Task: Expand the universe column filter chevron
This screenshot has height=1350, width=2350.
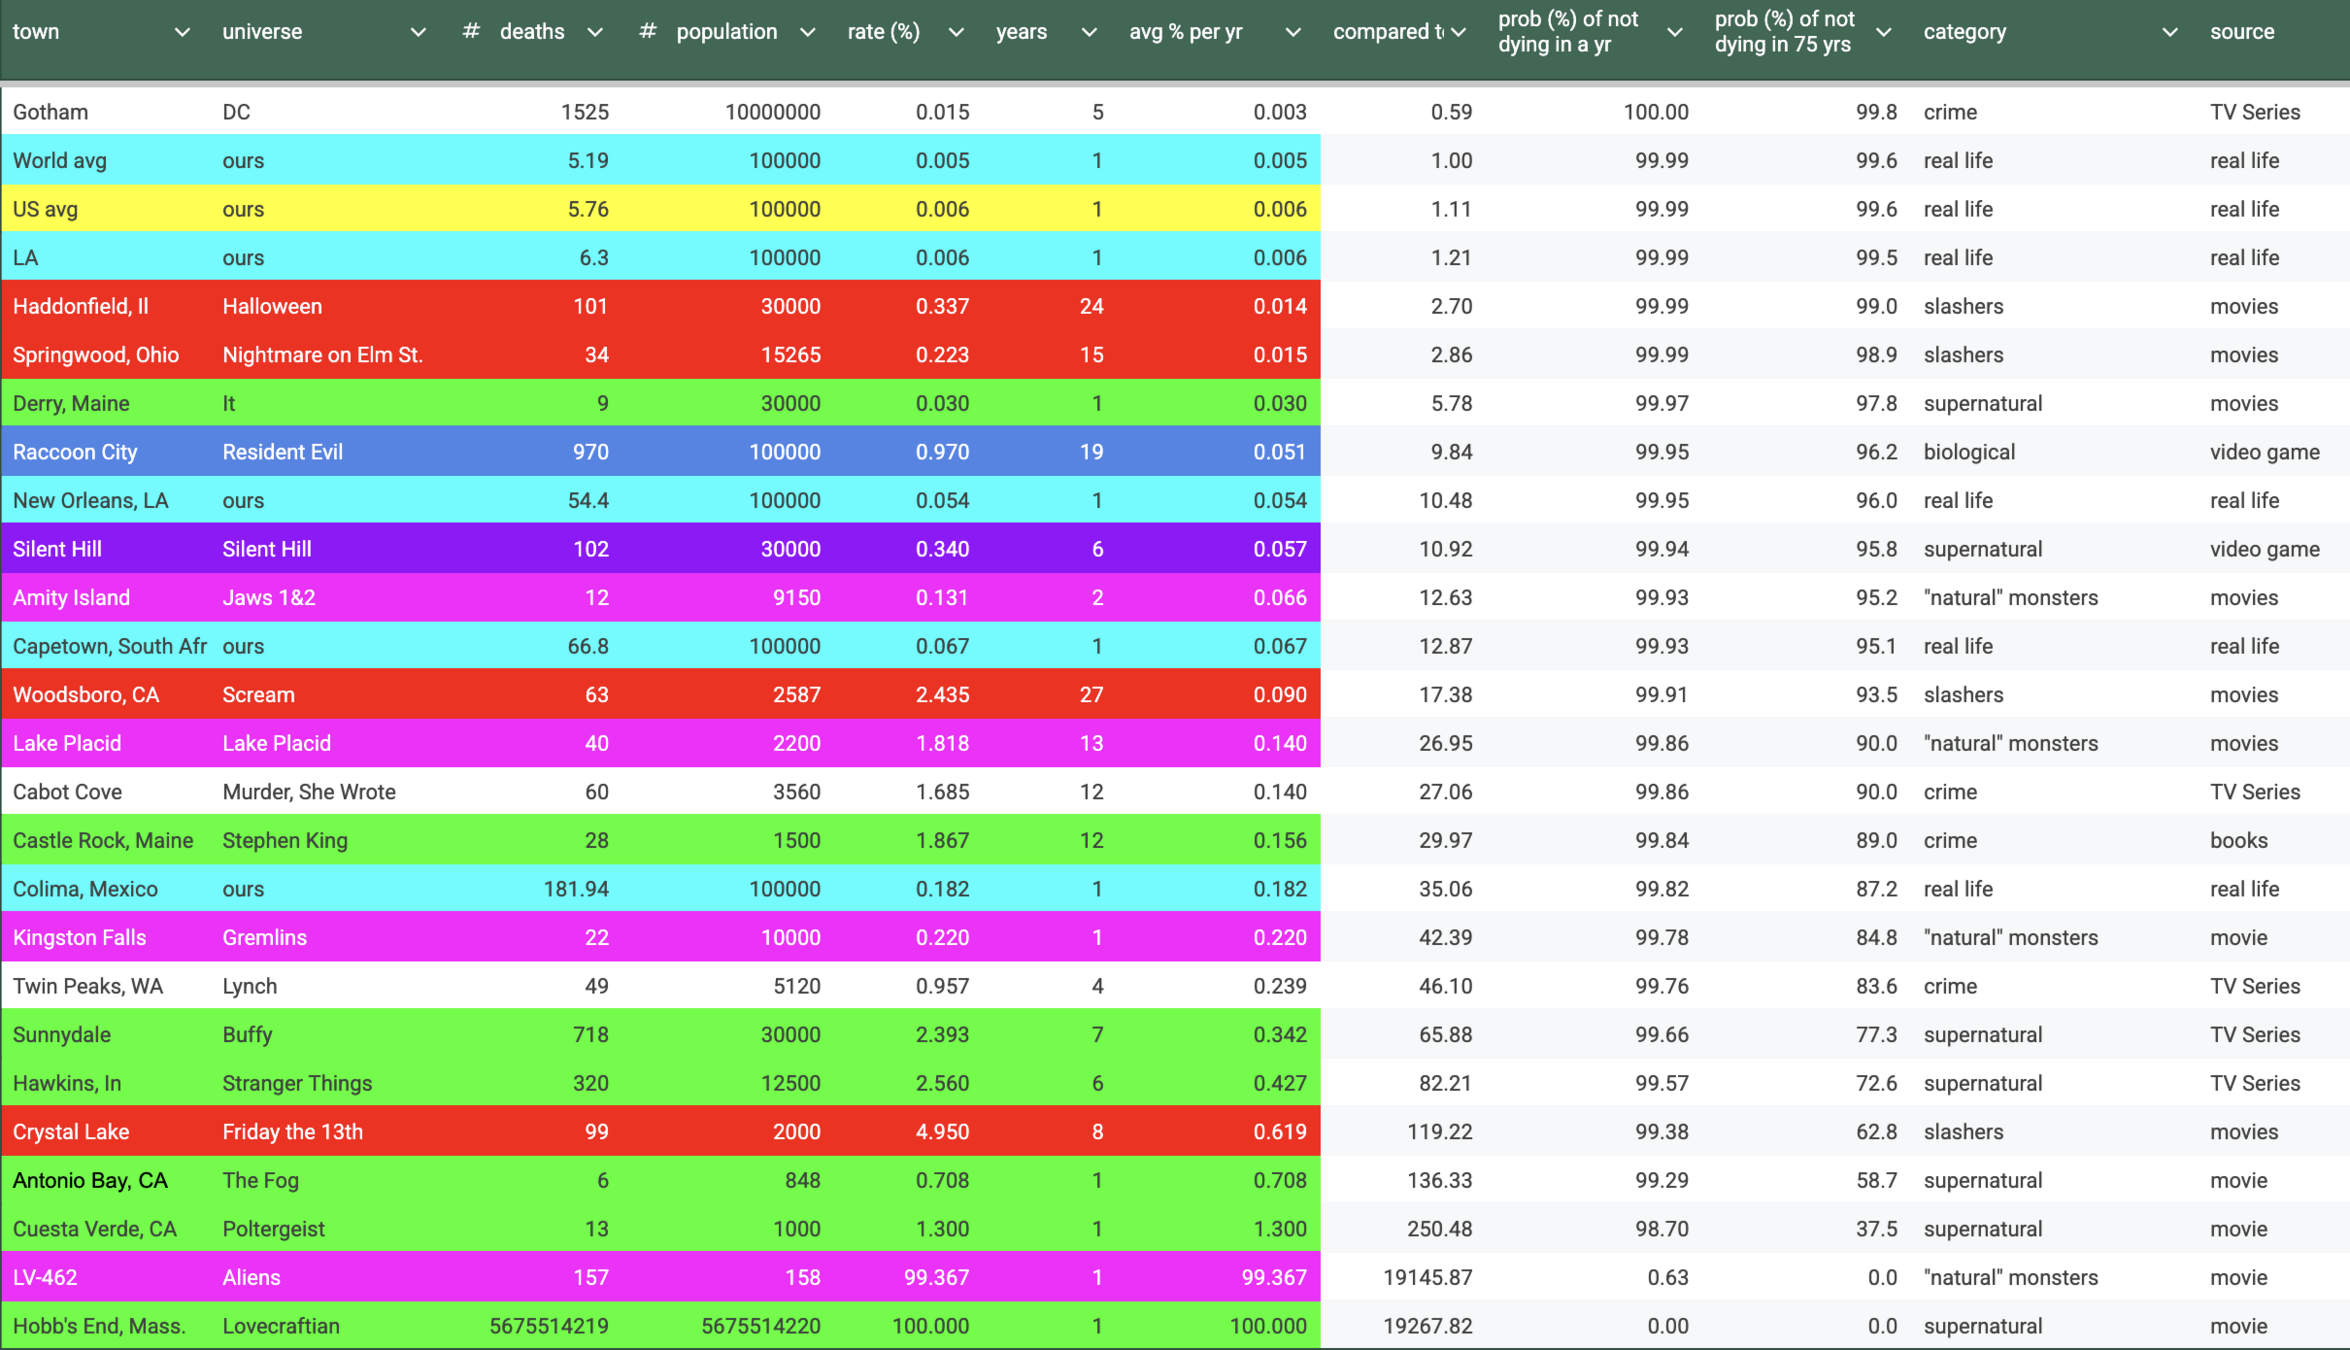Action: (x=418, y=32)
